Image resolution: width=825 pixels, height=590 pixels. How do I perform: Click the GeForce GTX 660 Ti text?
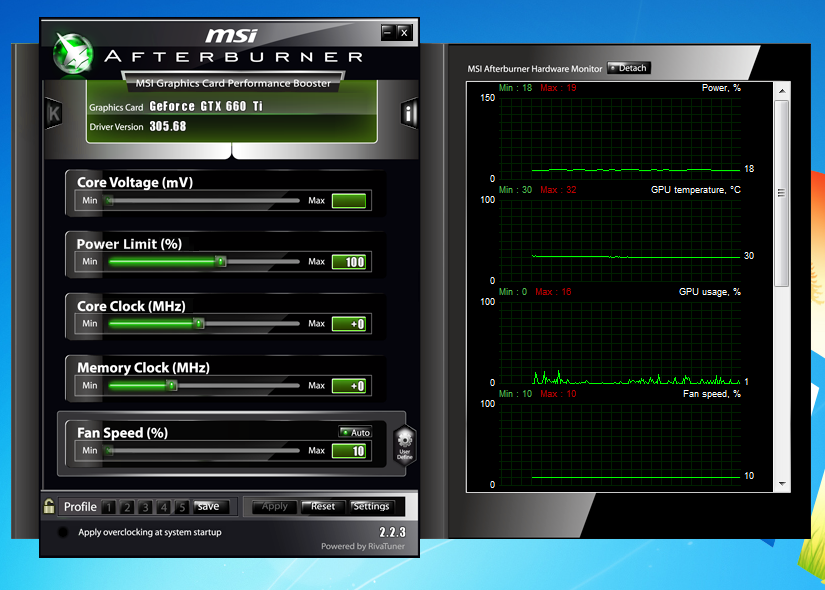(x=206, y=106)
